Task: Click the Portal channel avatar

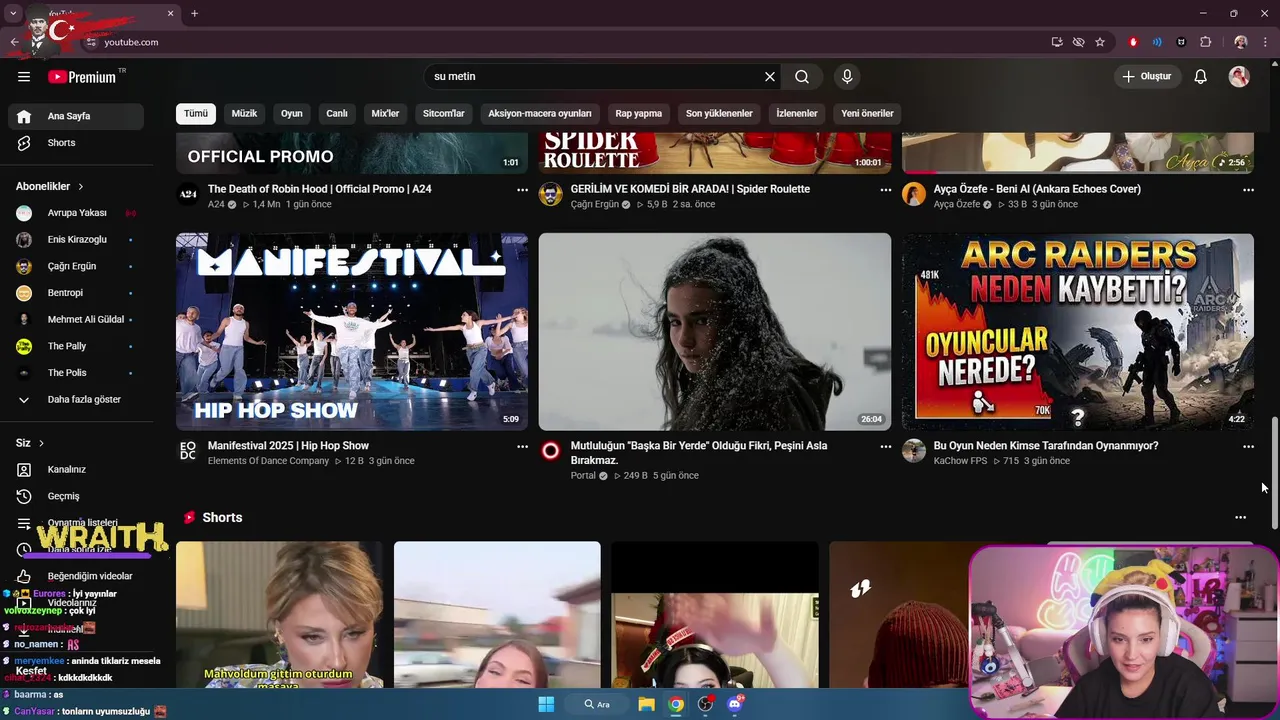Action: 551,451
